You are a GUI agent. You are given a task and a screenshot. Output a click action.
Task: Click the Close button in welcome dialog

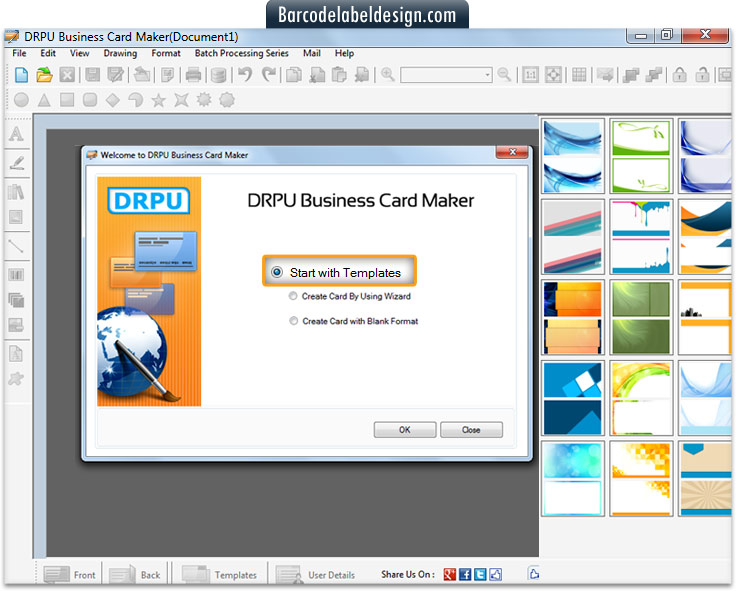click(x=471, y=430)
